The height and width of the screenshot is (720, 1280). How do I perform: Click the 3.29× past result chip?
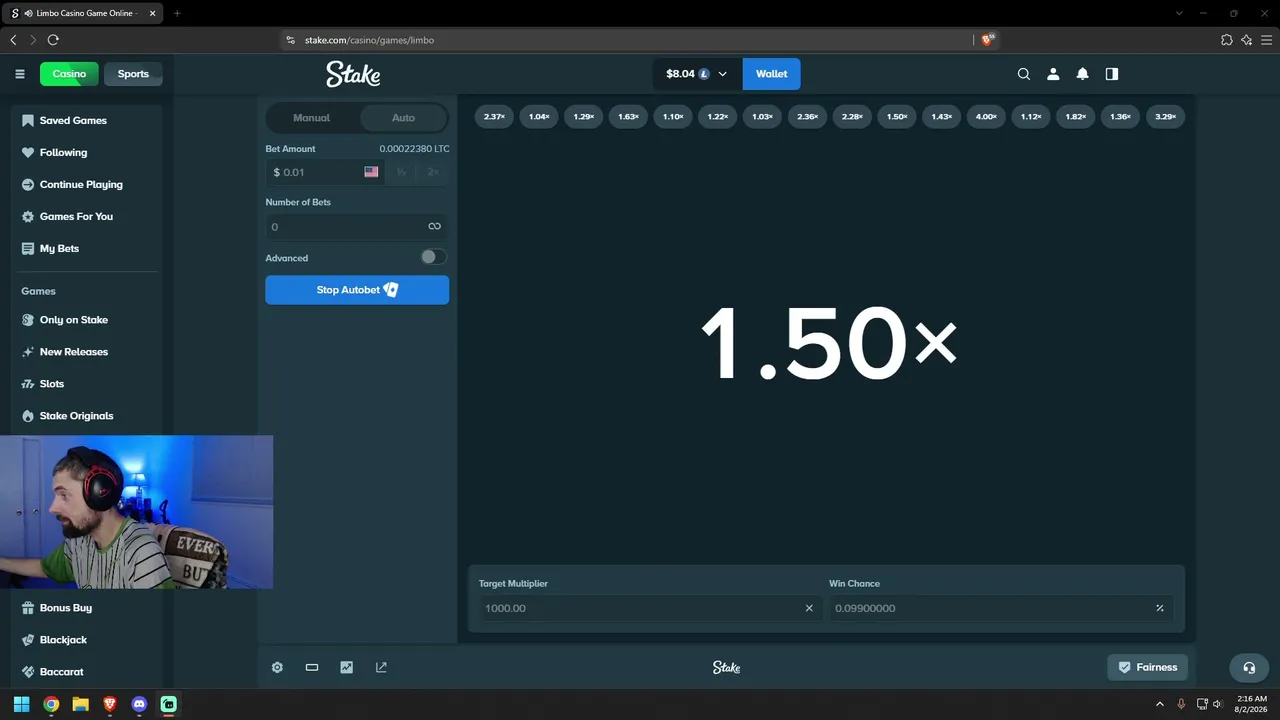(x=1165, y=117)
